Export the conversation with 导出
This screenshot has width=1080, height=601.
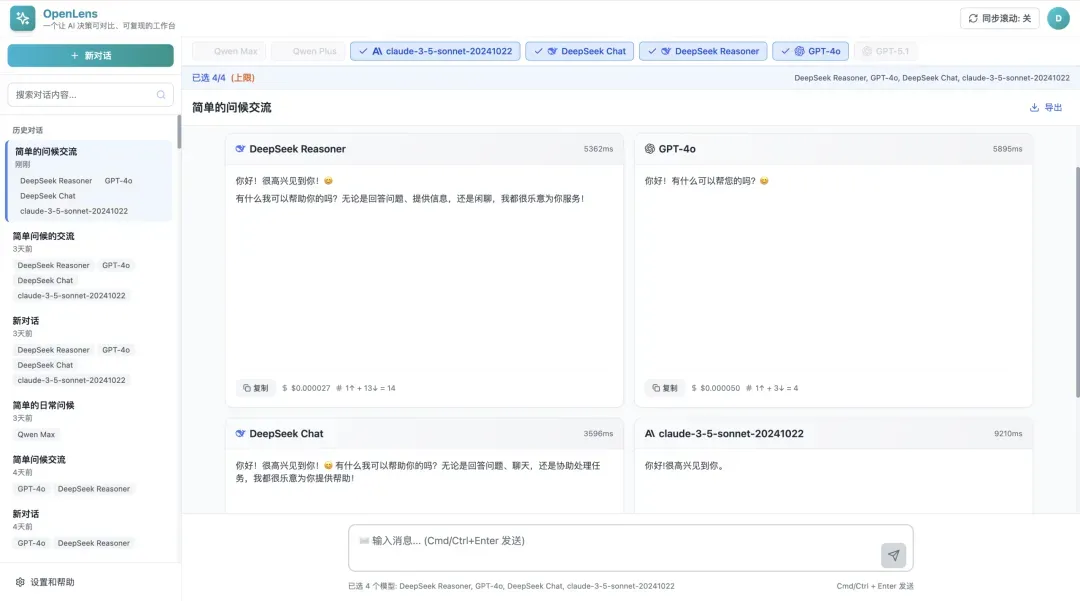pyautogui.click(x=1046, y=107)
